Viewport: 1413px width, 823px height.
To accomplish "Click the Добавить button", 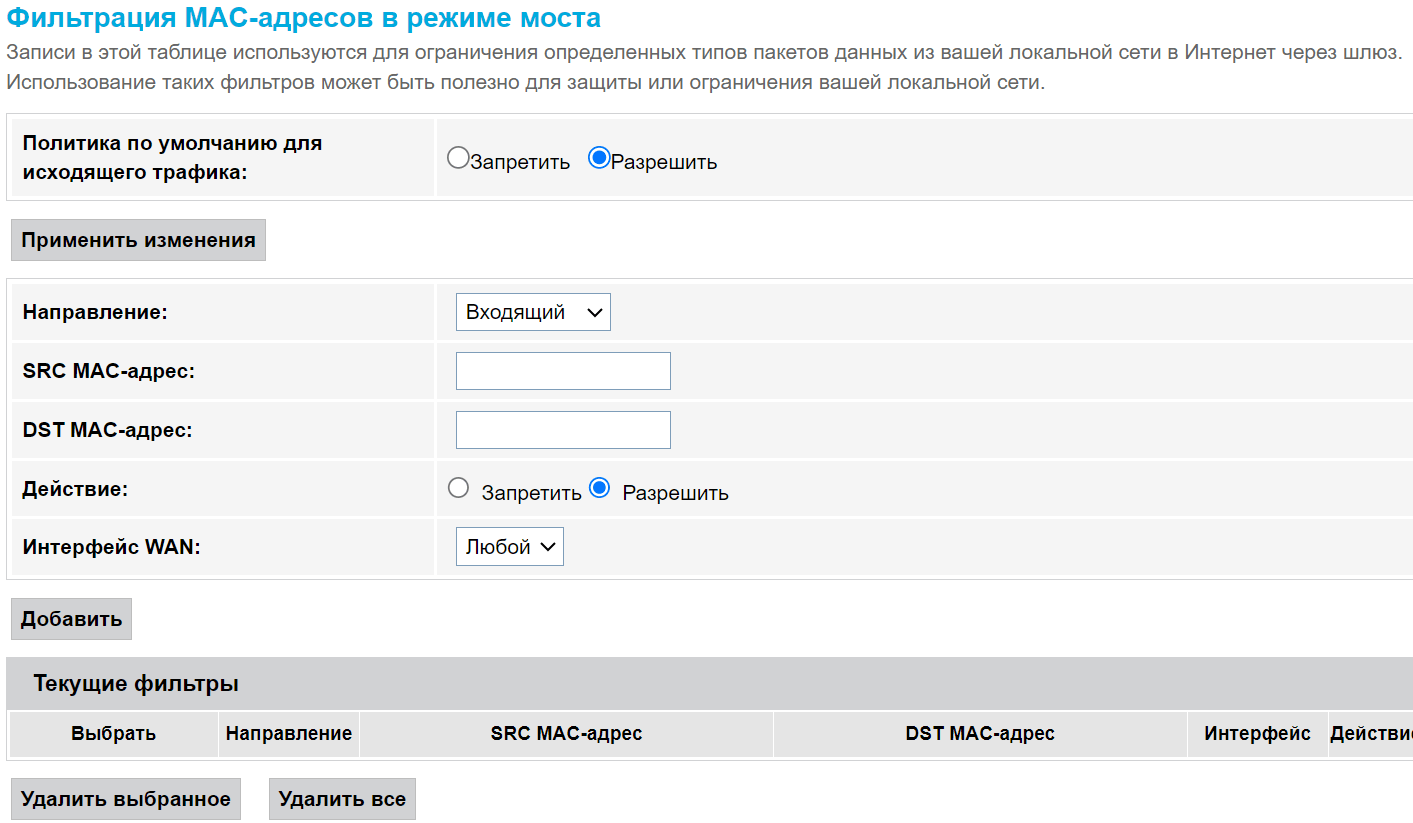I will coord(71,619).
